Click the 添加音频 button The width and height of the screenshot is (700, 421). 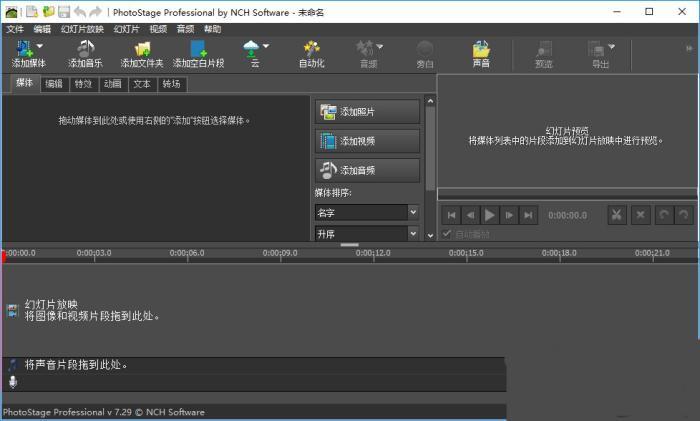367,170
